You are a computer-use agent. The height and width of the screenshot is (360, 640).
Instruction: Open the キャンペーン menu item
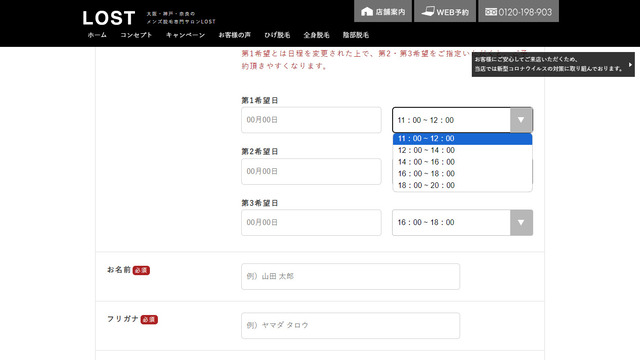185,35
